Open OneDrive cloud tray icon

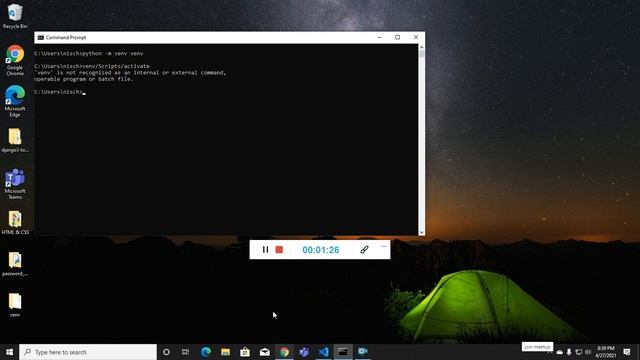(560, 352)
